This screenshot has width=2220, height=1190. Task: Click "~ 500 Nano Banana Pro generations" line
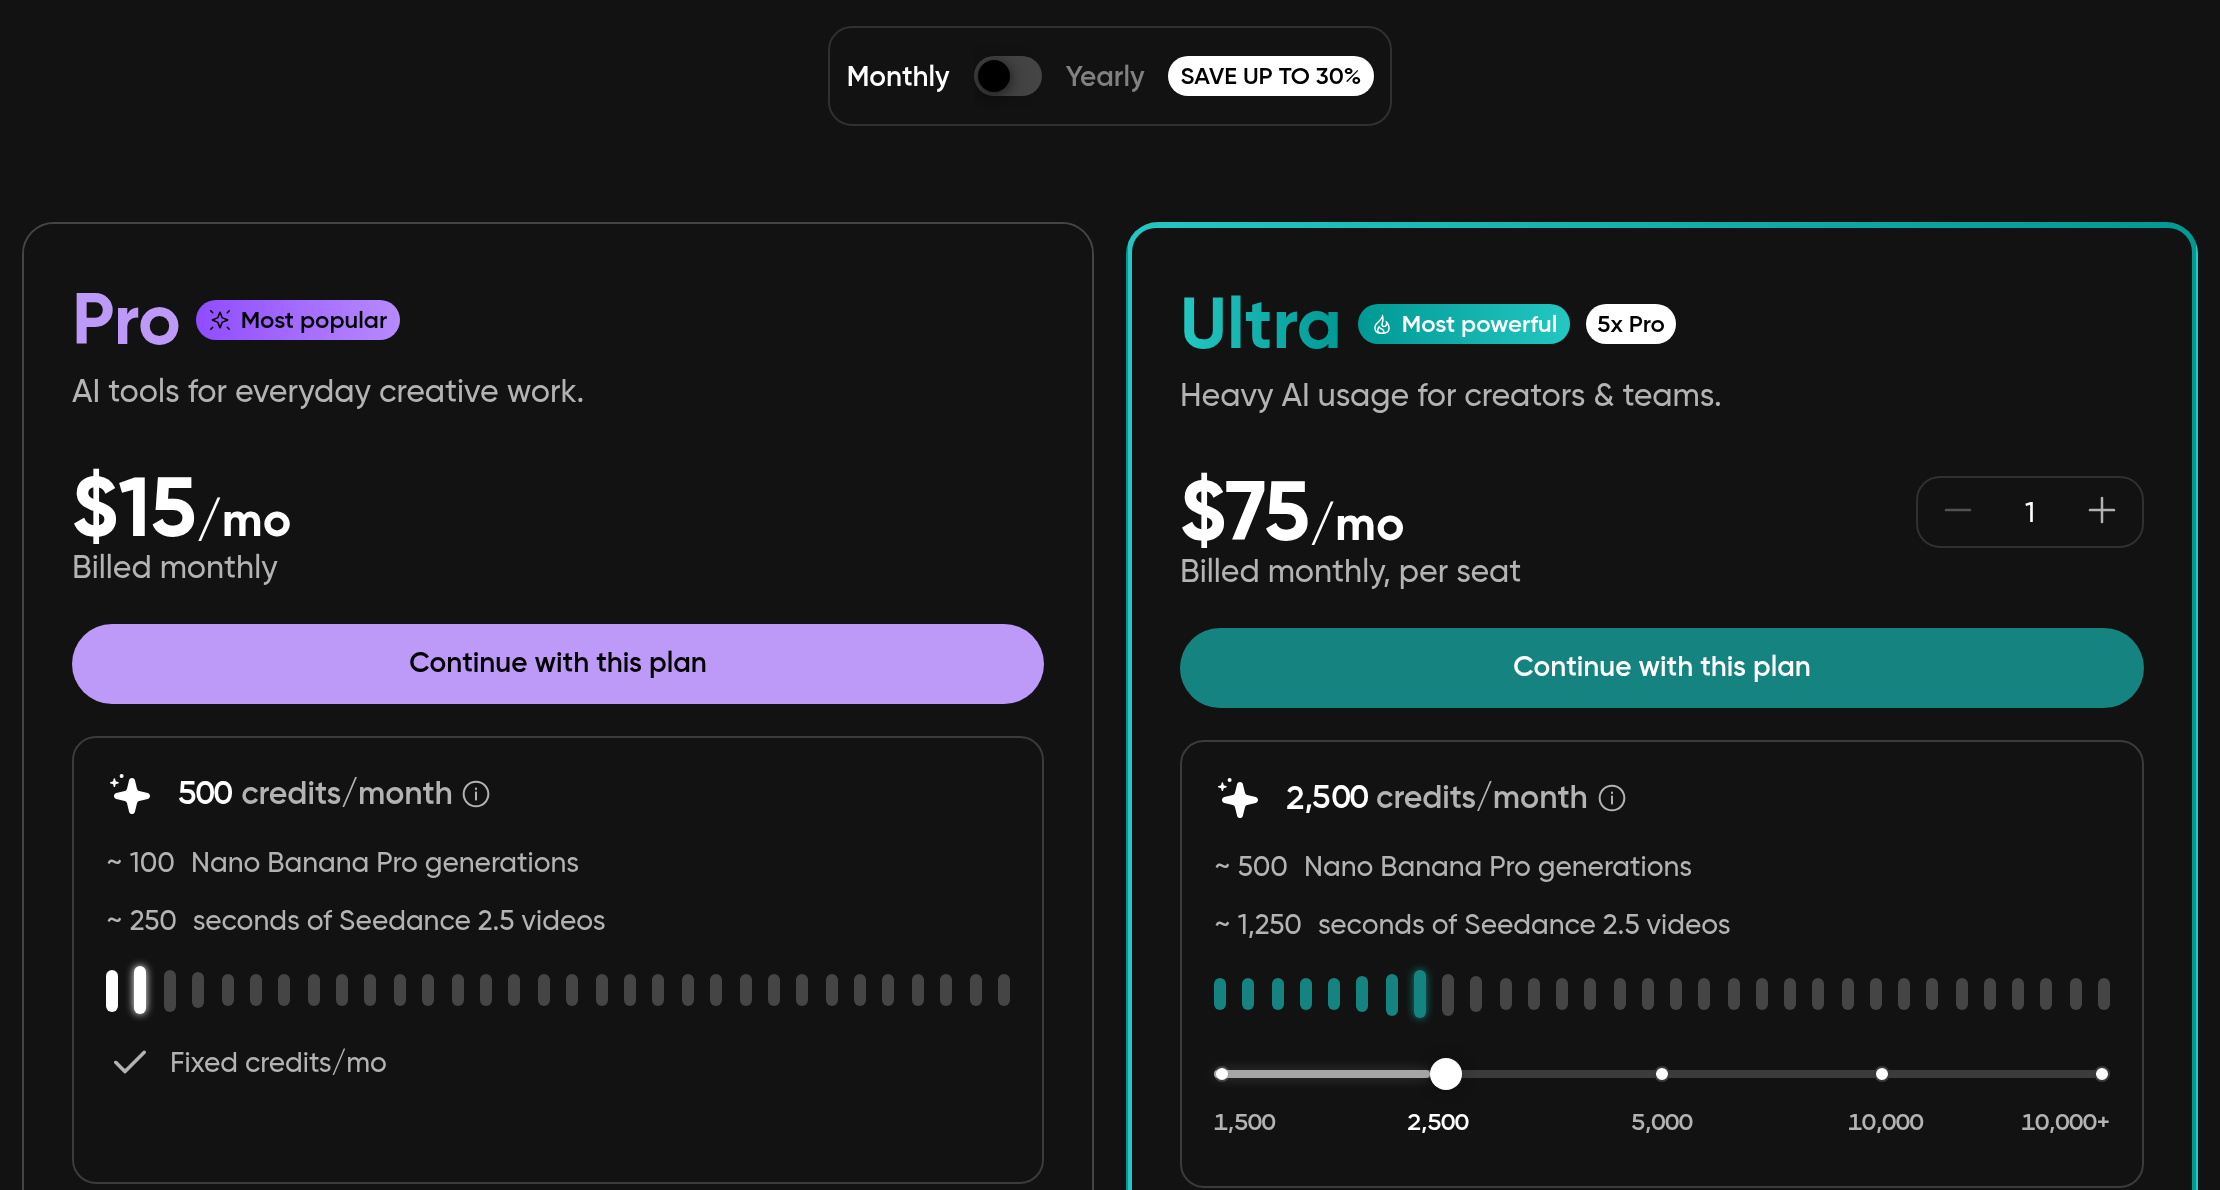[x=1452, y=867]
